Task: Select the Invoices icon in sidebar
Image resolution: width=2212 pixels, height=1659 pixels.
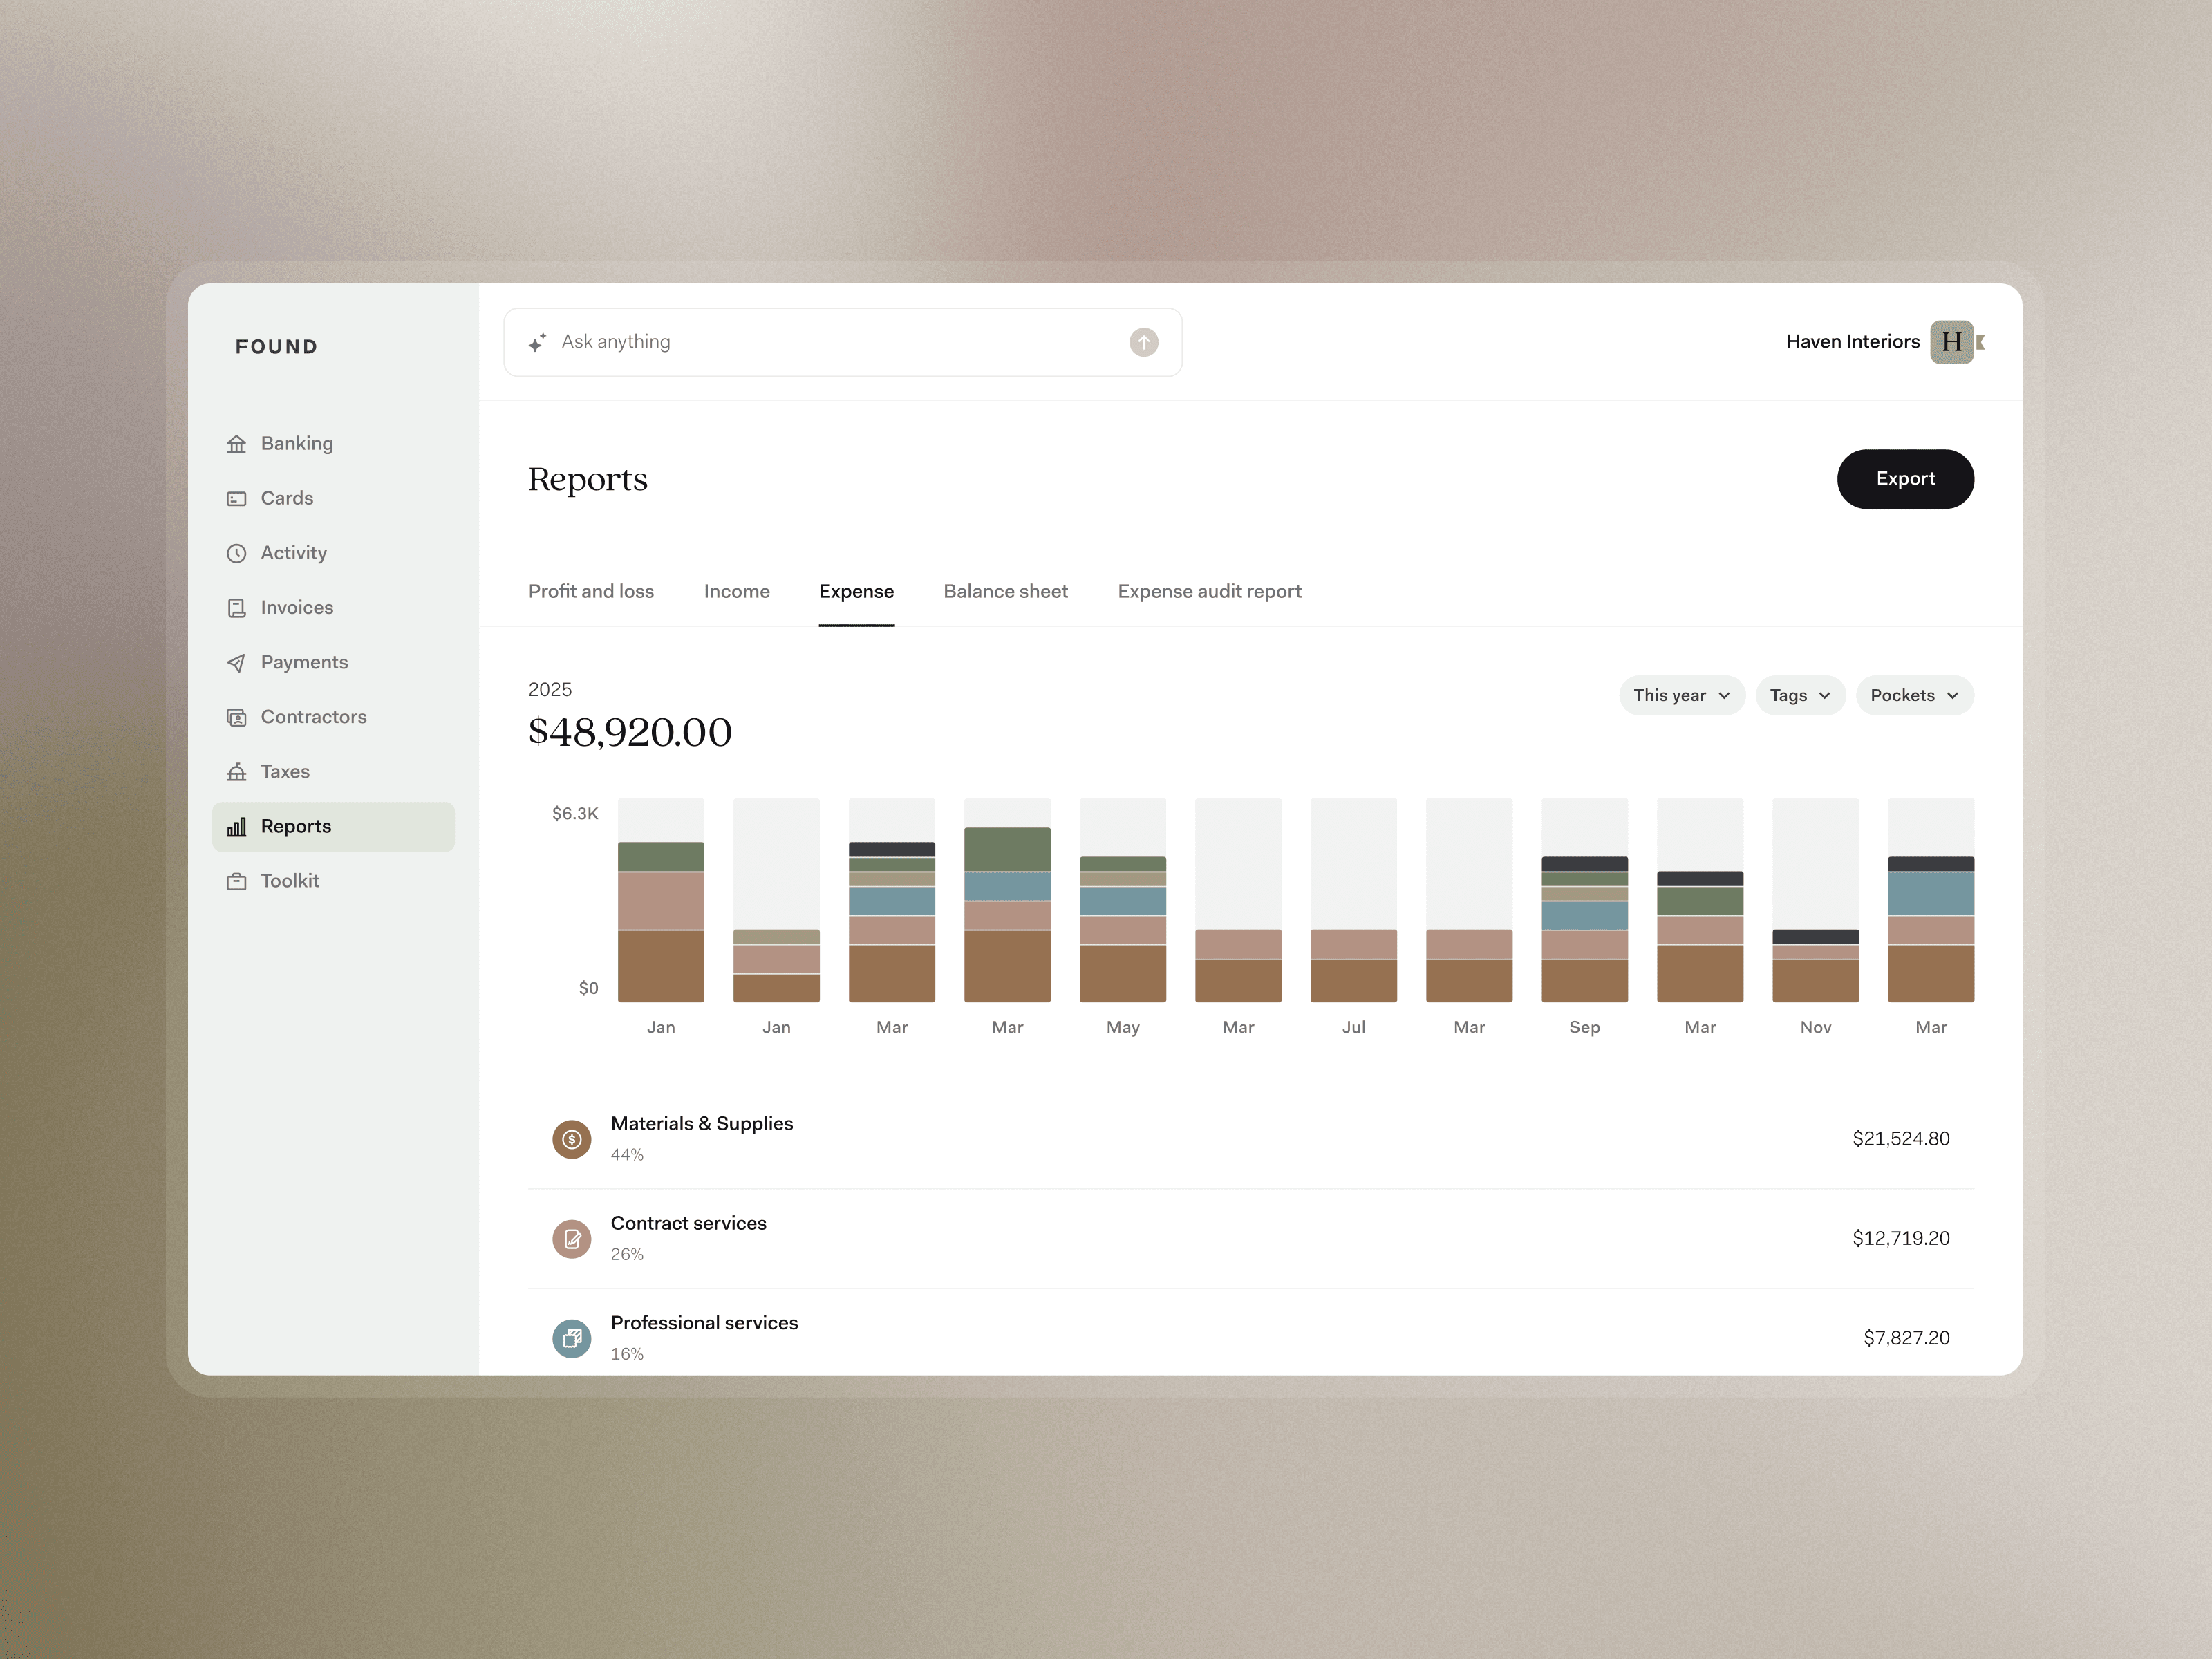Action: point(236,608)
